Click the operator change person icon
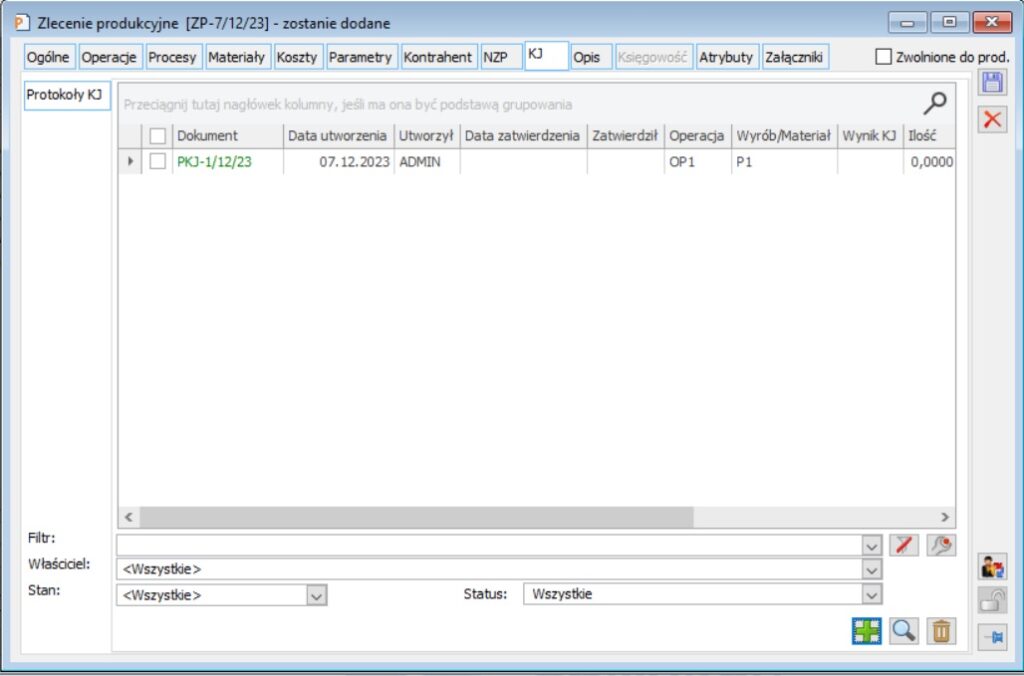 [992, 567]
